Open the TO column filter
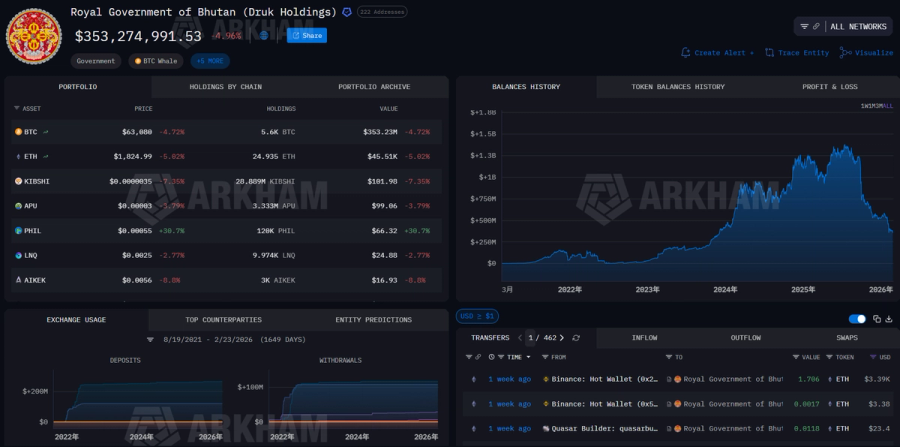 (669, 357)
